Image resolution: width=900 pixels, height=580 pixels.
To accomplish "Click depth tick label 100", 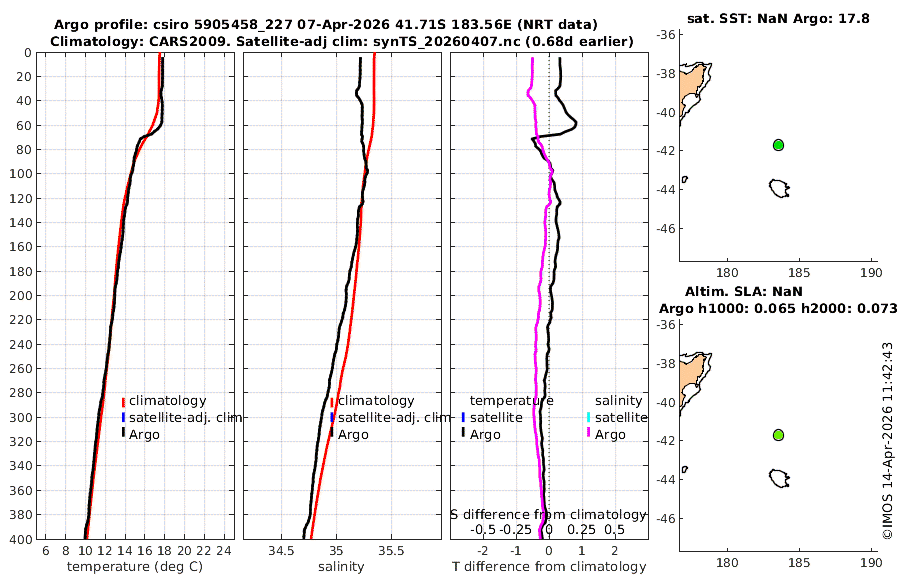I will 20,174.
